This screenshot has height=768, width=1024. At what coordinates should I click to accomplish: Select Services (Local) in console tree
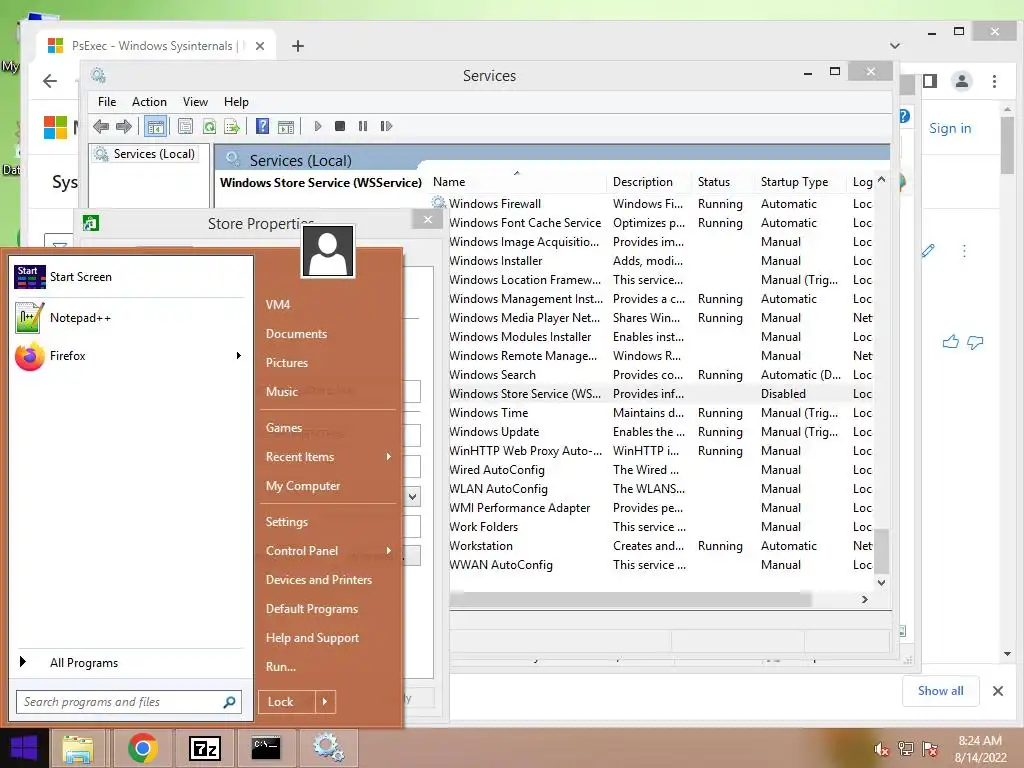click(x=154, y=153)
